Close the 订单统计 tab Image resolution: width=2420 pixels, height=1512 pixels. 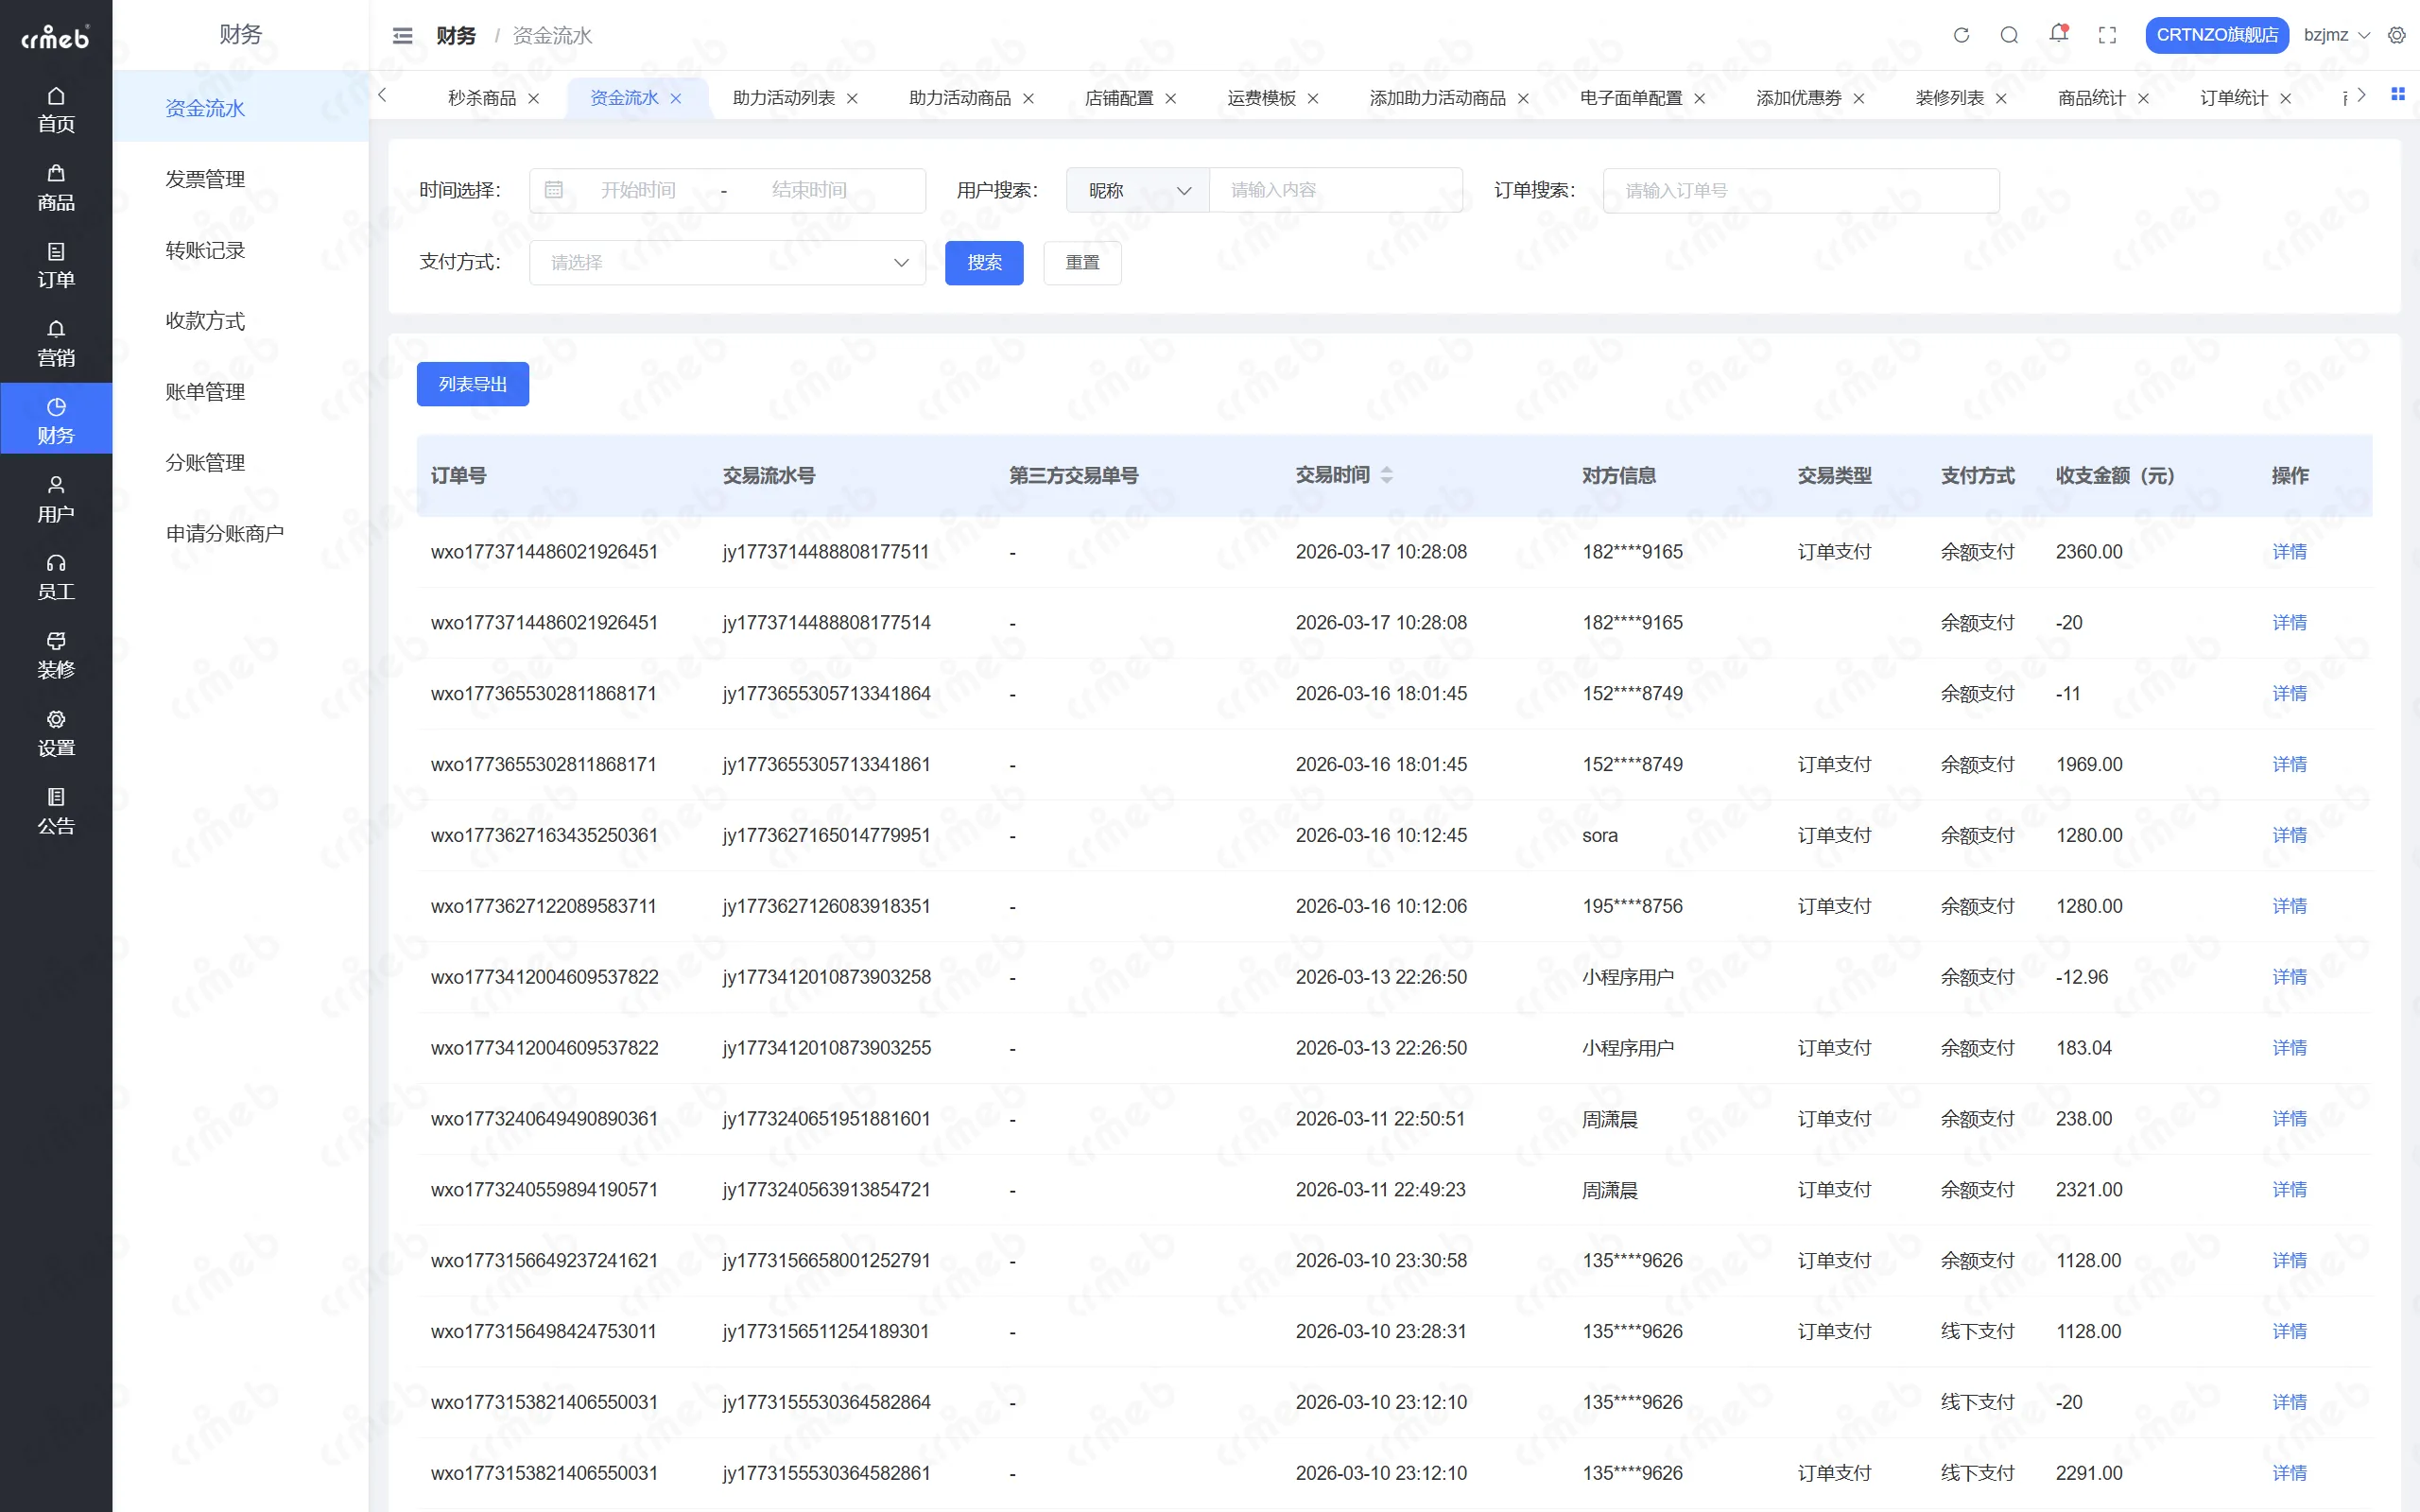click(2285, 98)
